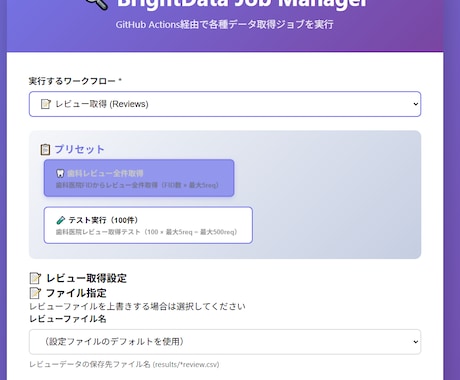Click the tooth icon in first preset
Screen dimensions: 460x380
tap(60, 173)
